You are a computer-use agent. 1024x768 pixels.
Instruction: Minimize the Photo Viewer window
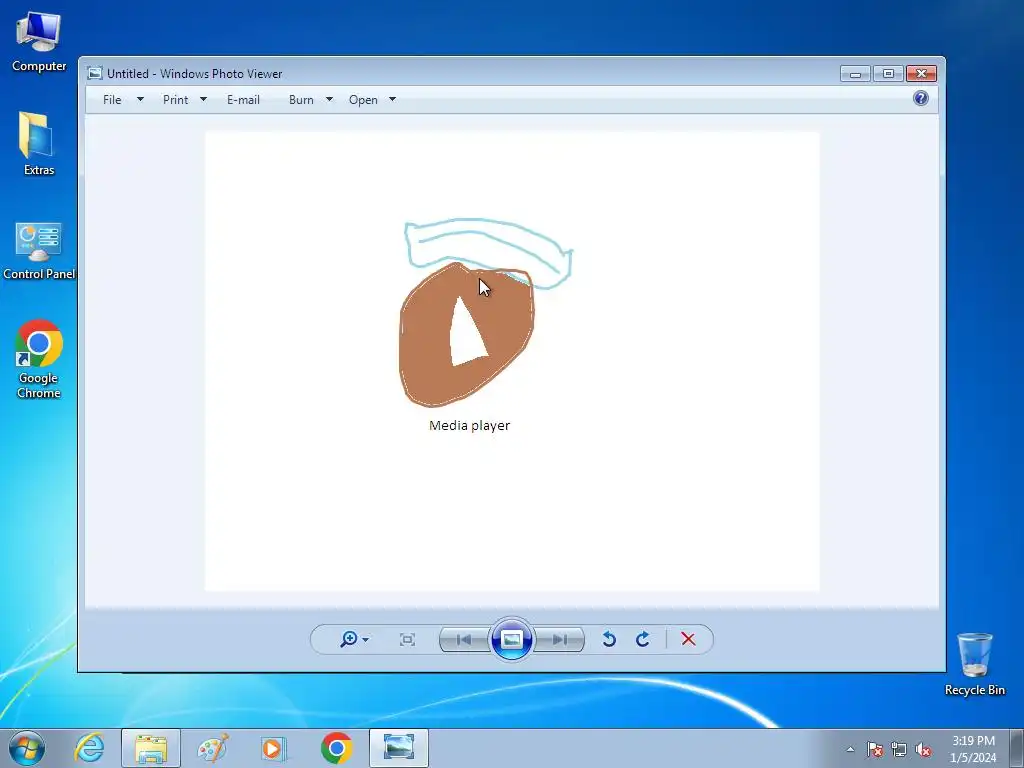point(856,73)
